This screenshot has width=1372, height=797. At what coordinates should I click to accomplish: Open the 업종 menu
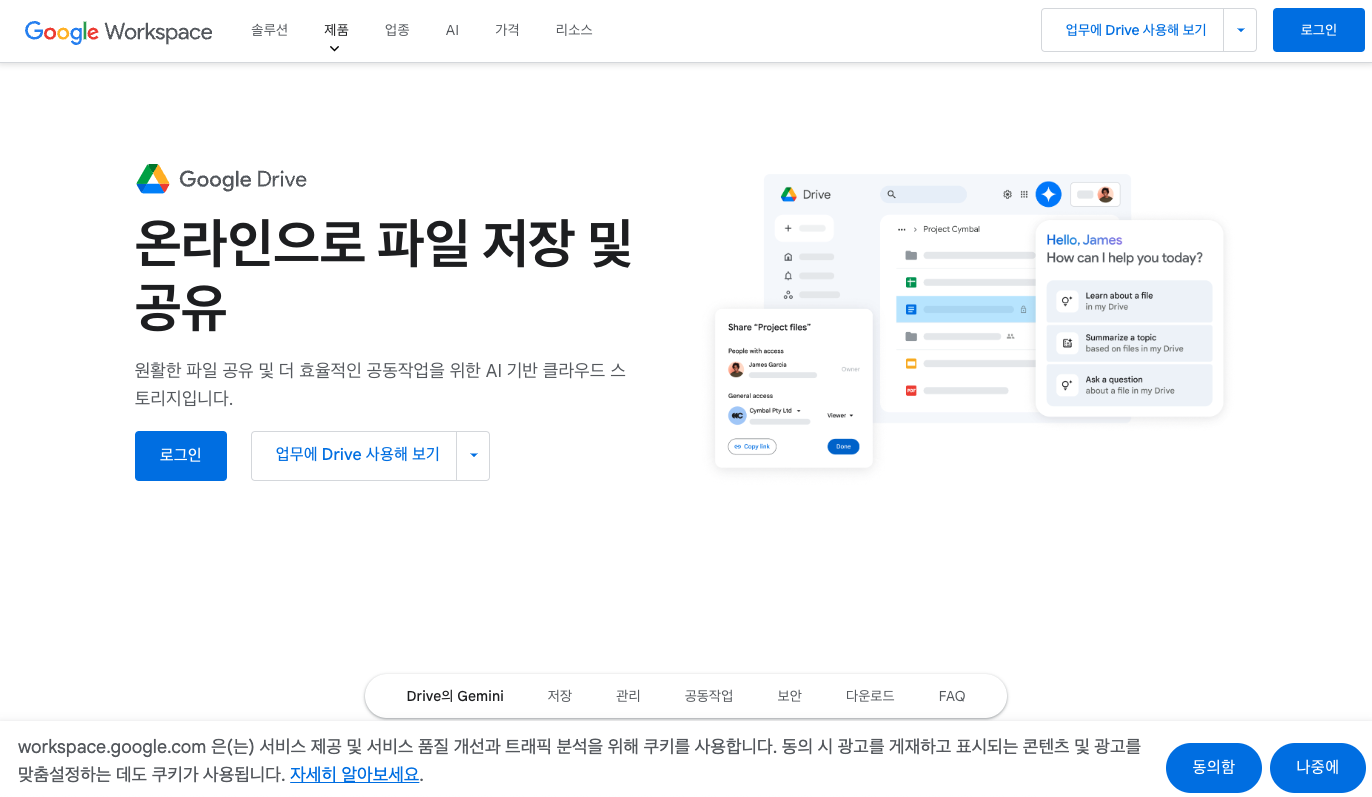tap(397, 30)
